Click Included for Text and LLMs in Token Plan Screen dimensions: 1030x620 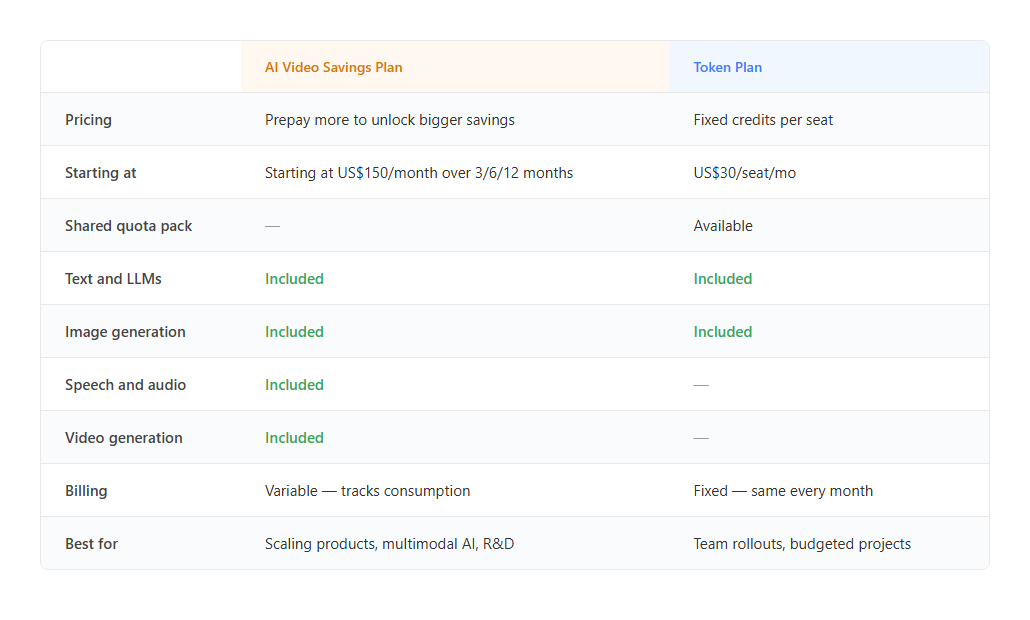(723, 279)
